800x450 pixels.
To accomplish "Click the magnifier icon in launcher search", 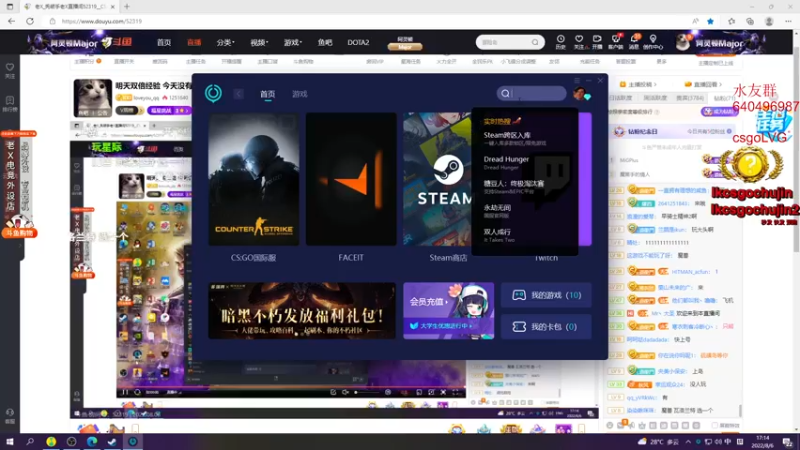I will point(505,93).
